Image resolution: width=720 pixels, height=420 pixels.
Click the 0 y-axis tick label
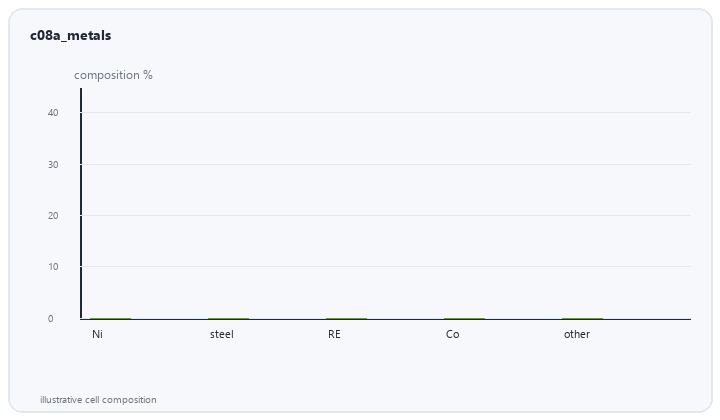[51, 319]
